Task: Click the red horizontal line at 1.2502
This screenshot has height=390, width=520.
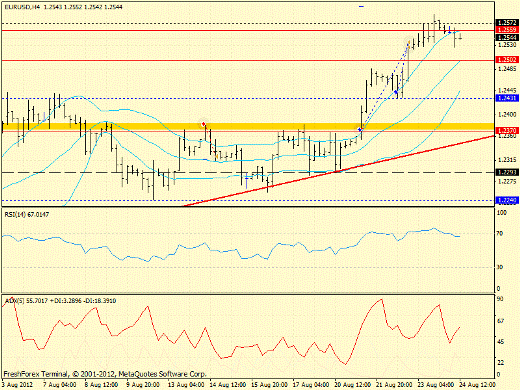Action: 248,60
